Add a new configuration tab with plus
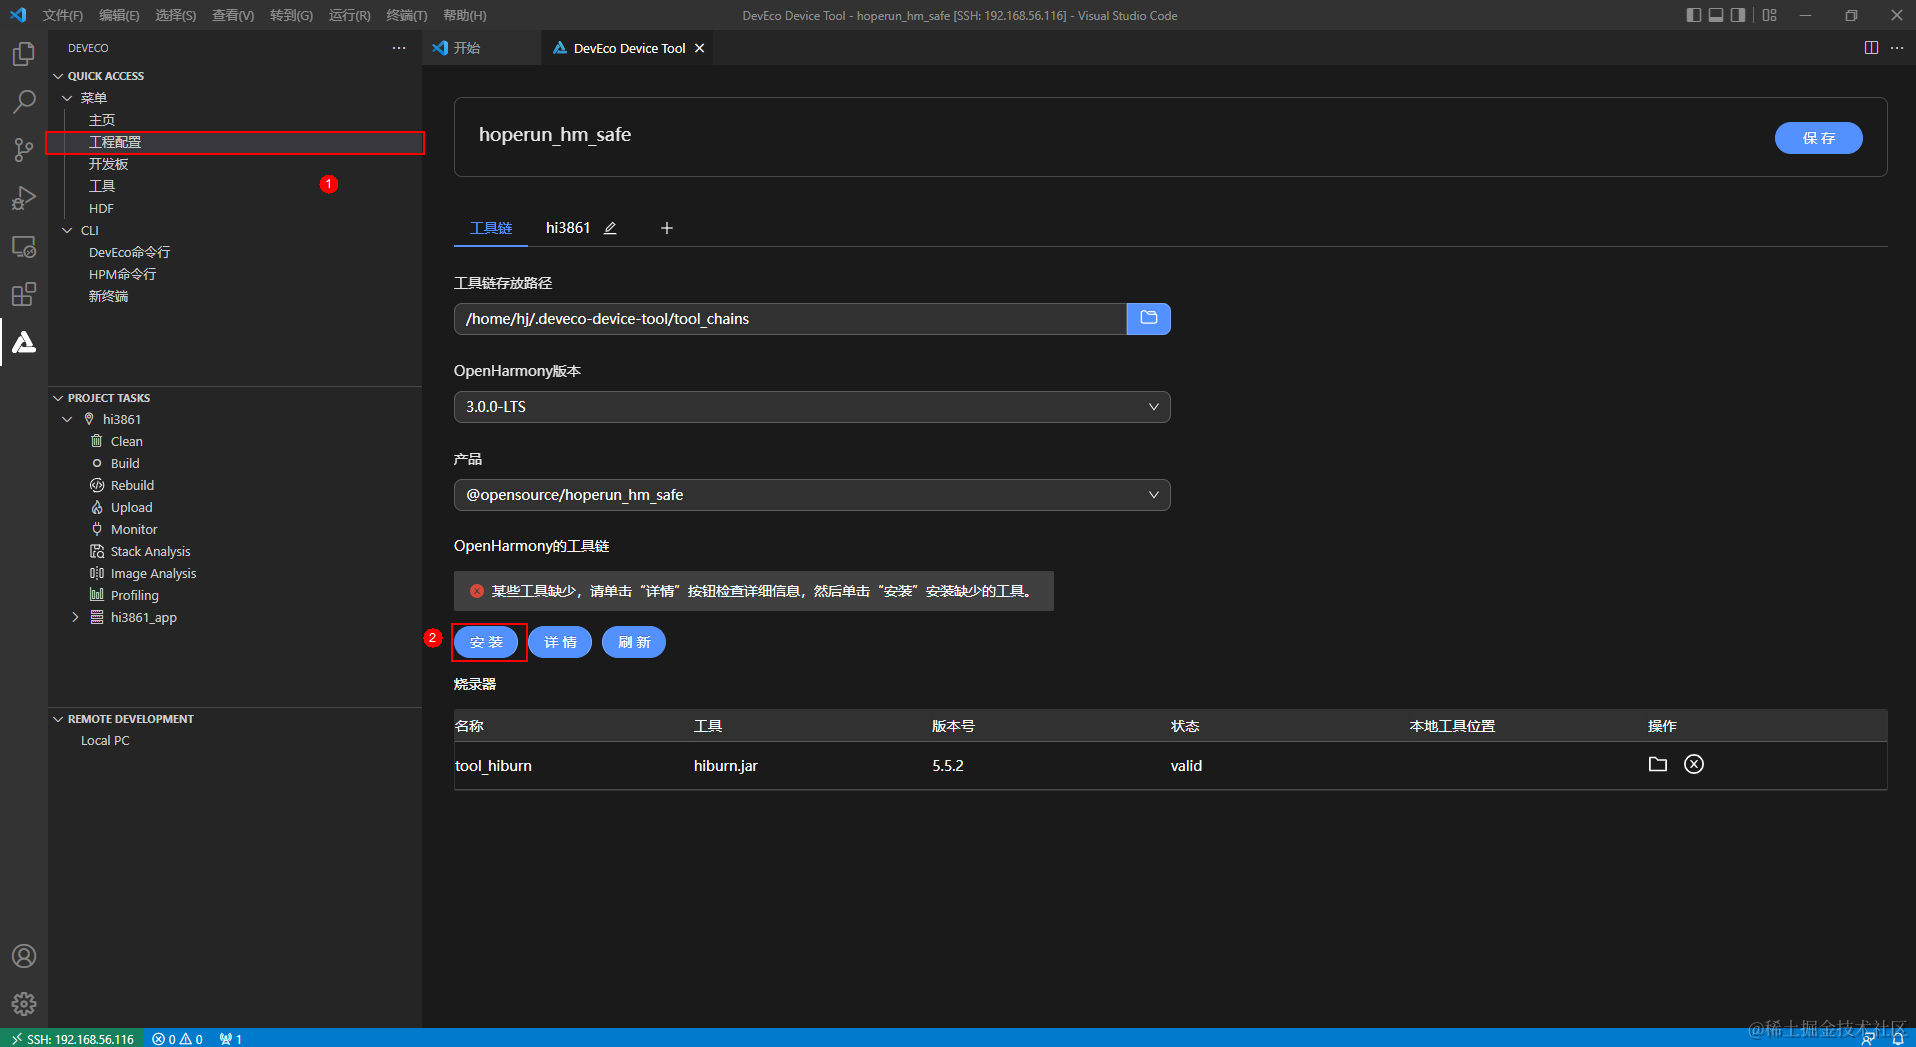 (x=667, y=229)
